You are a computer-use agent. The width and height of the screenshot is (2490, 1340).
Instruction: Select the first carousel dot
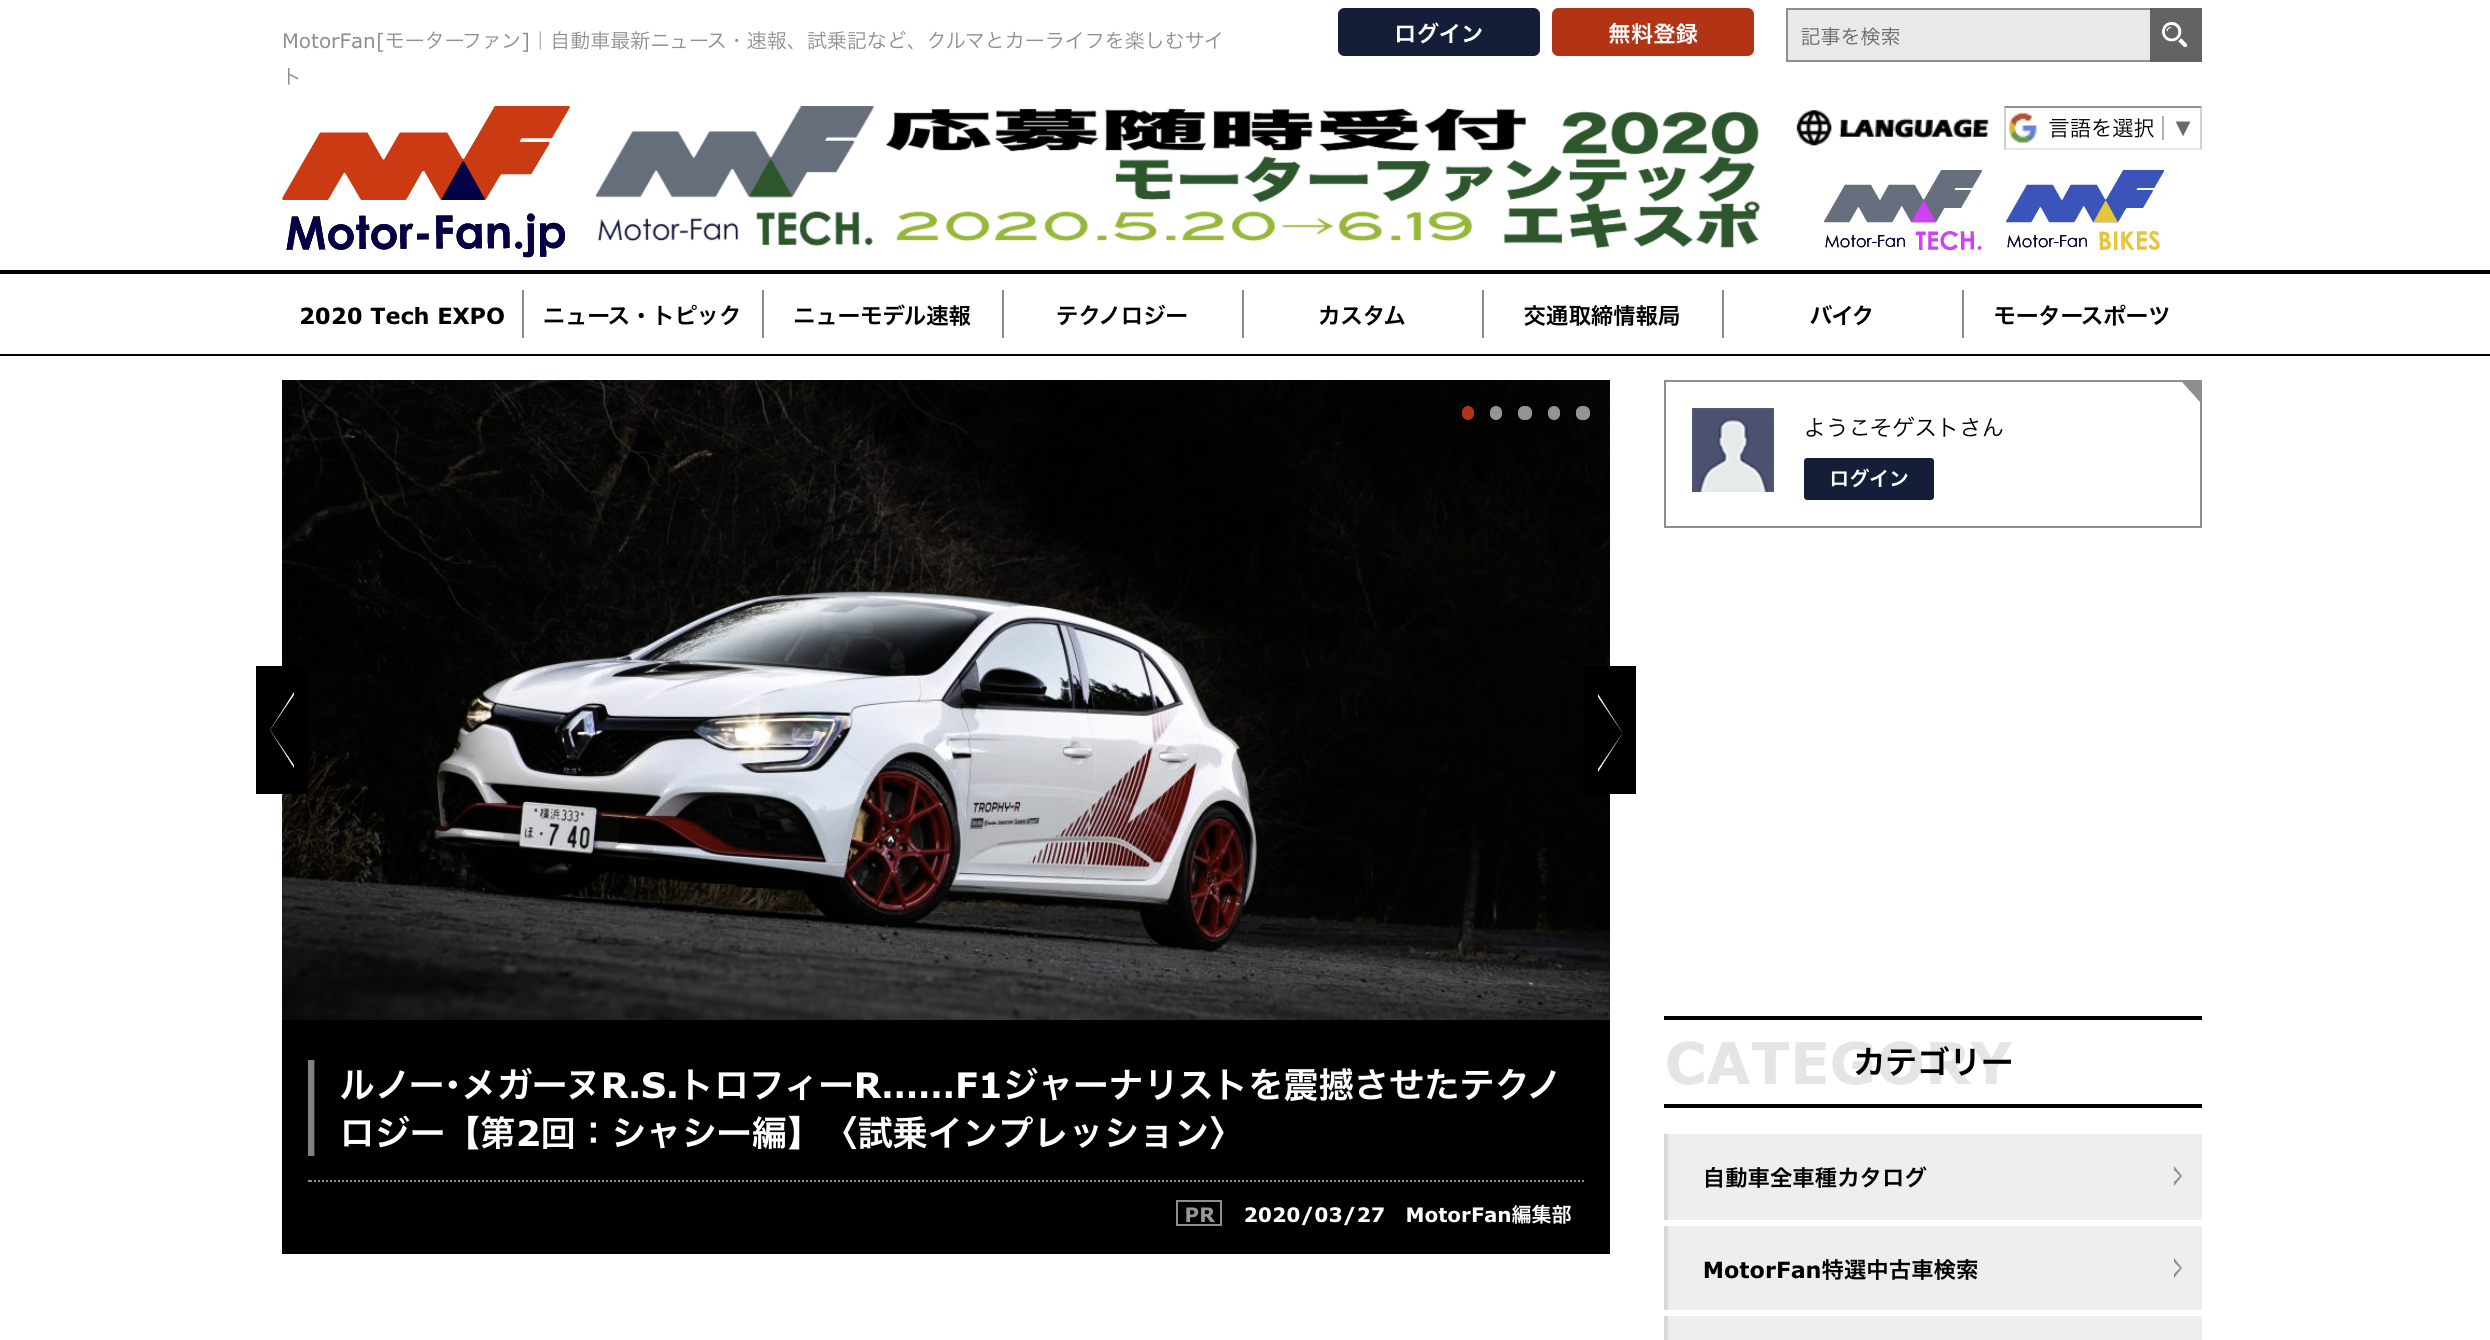pyautogui.click(x=1468, y=413)
